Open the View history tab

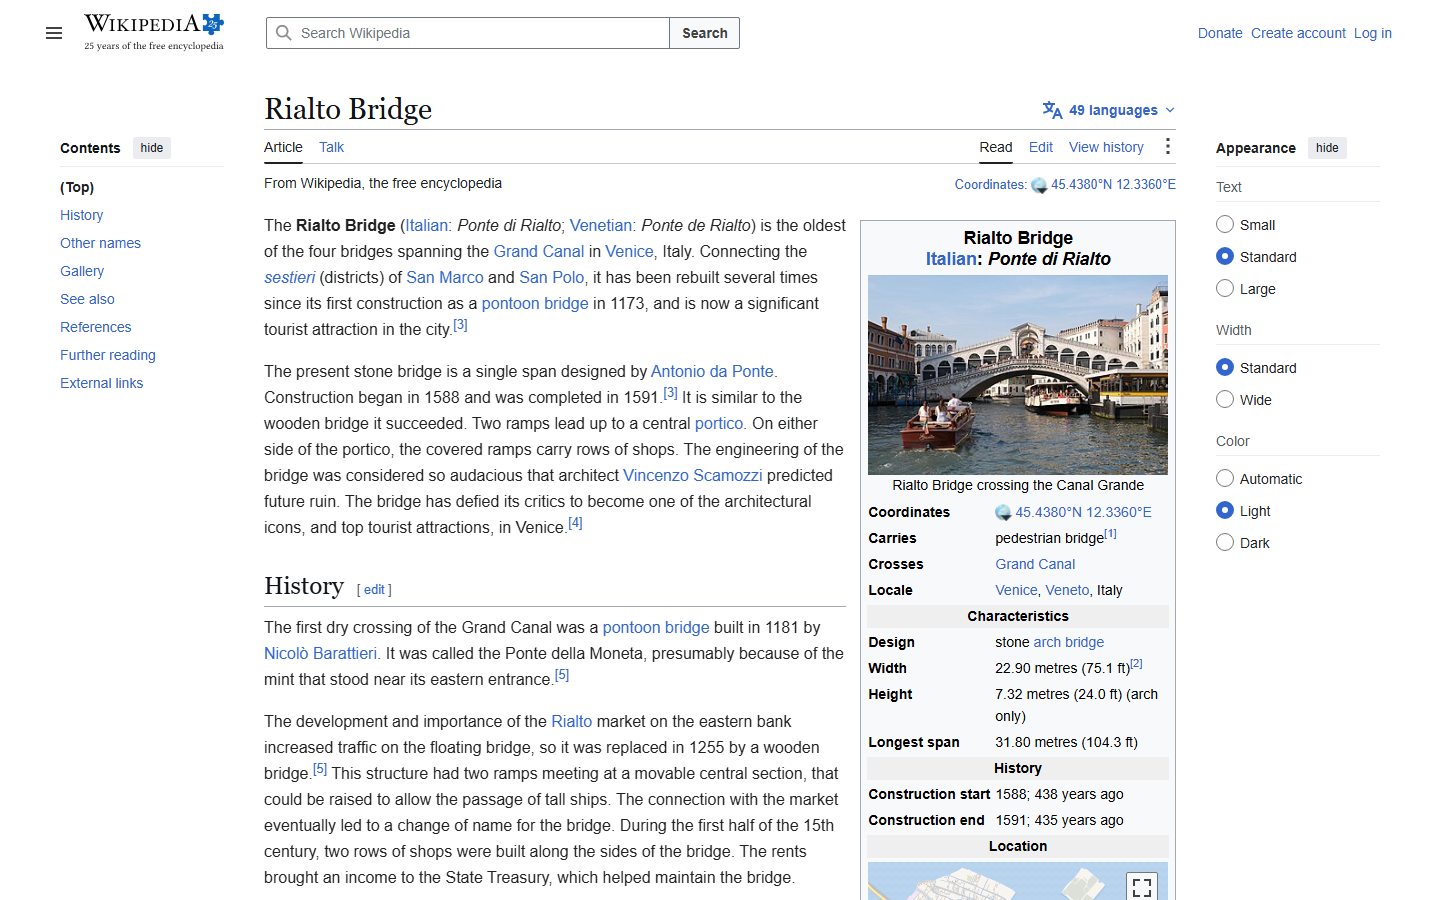(x=1106, y=147)
